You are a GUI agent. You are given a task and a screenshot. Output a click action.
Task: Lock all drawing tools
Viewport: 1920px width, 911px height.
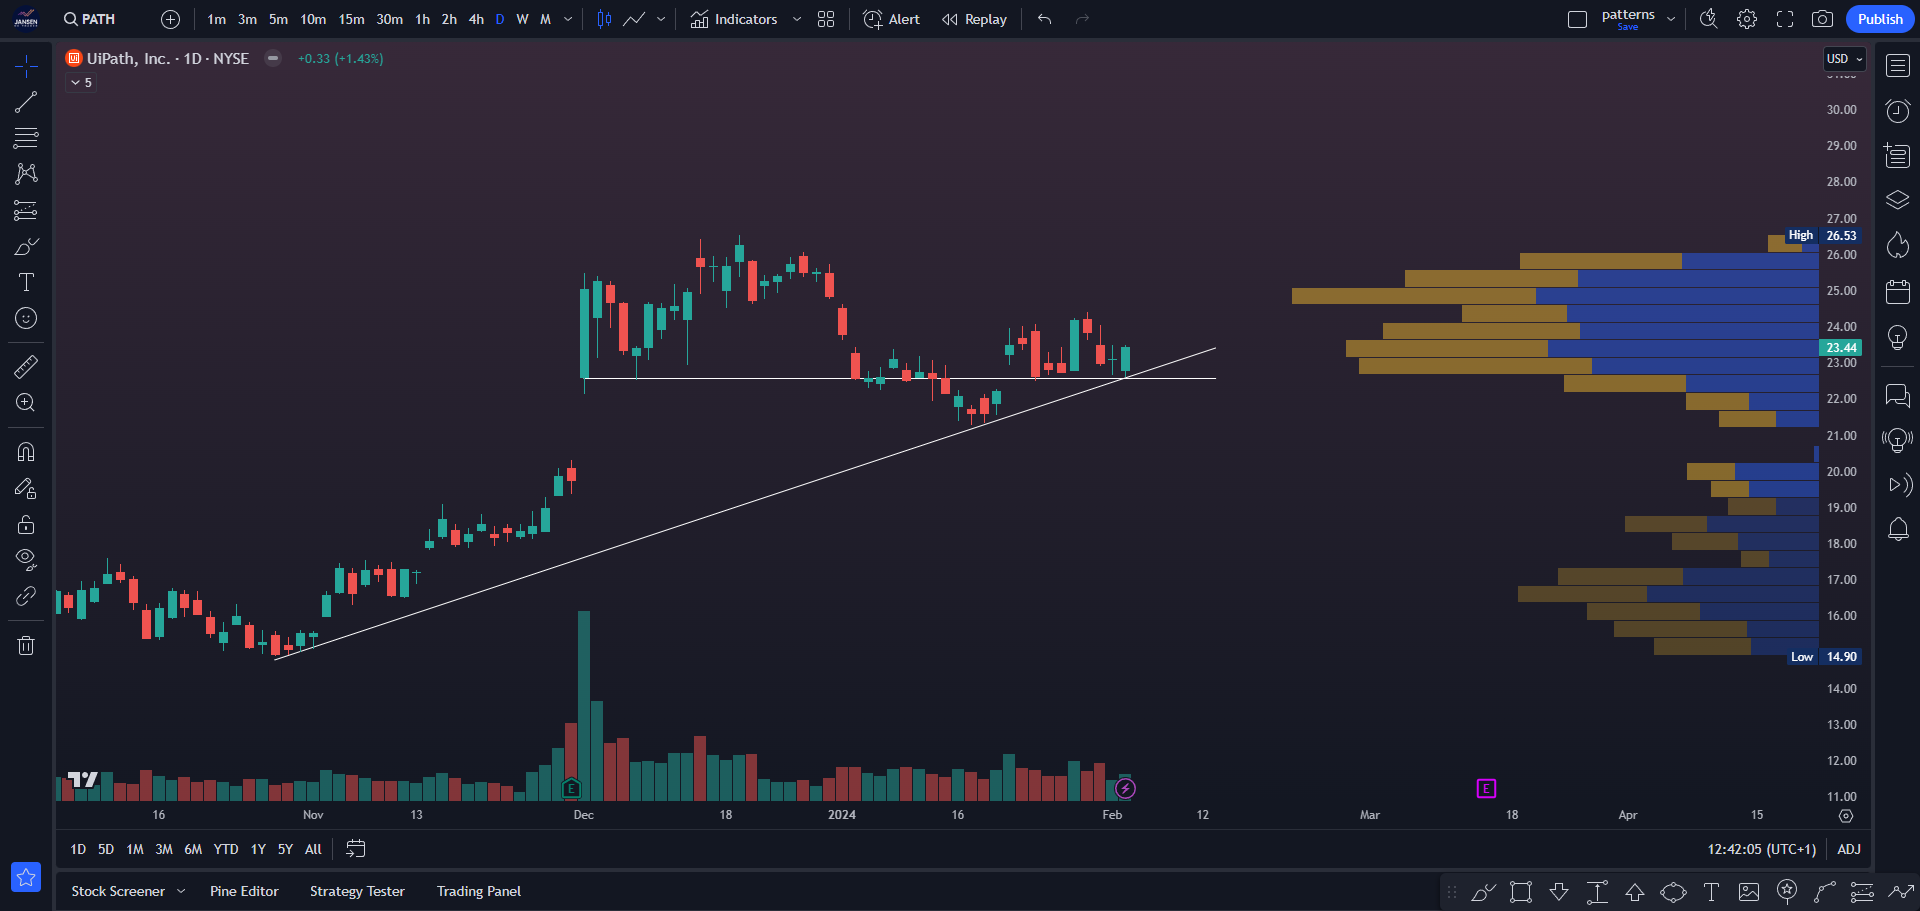coord(26,524)
